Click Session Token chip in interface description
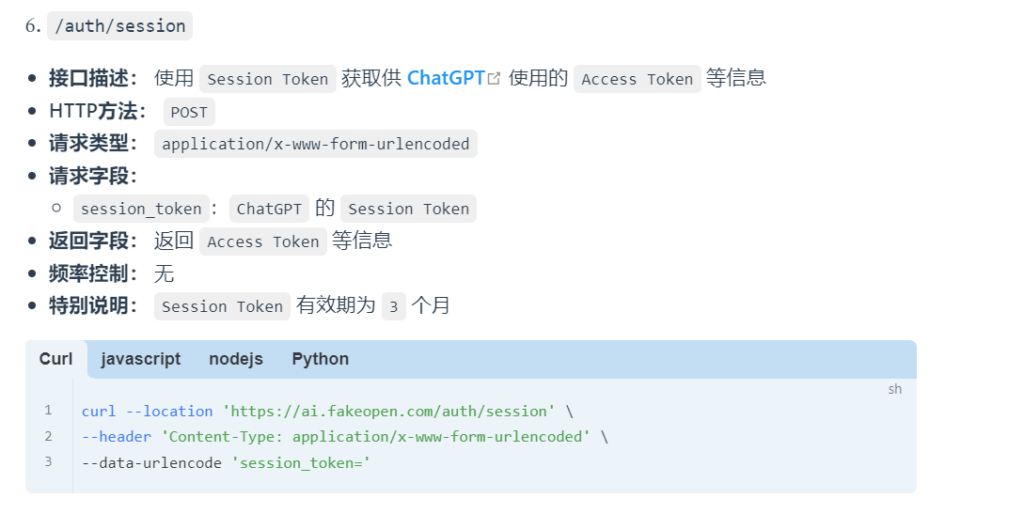The image size is (1024, 514). pyautogui.click(x=267, y=79)
